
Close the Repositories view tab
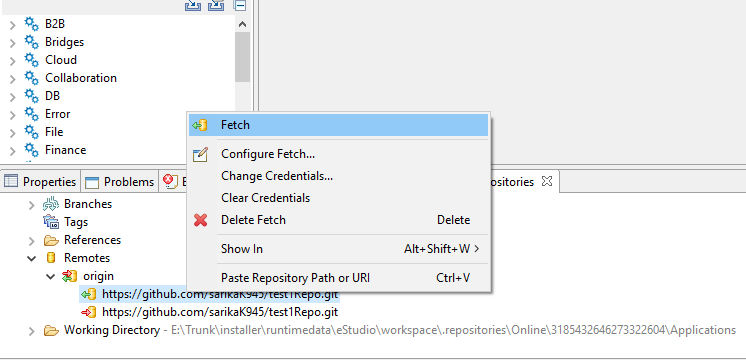pos(548,181)
